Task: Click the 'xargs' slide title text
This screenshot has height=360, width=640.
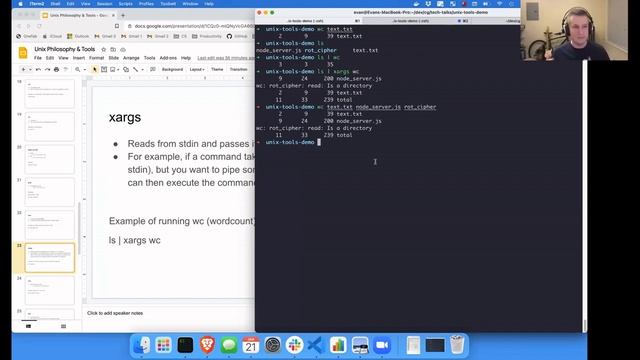Action: [x=125, y=118]
